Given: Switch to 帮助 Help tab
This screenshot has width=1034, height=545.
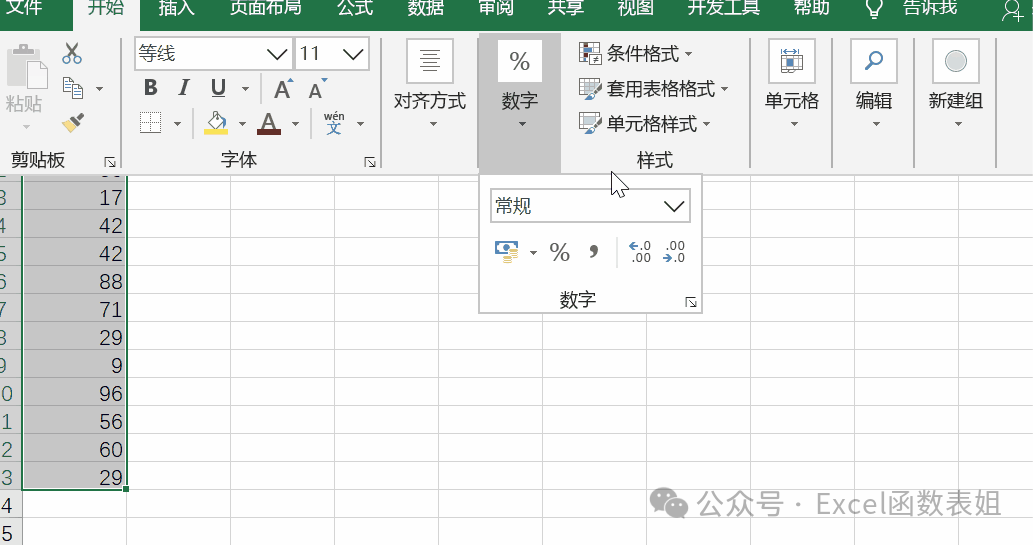Looking at the screenshot, I should point(811,8).
